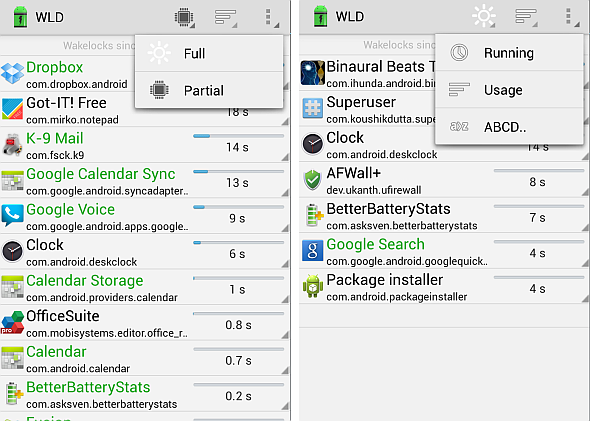Image resolution: width=590 pixels, height=421 pixels.
Task: Click the right Wakelocks since header
Action: [x=399, y=45]
